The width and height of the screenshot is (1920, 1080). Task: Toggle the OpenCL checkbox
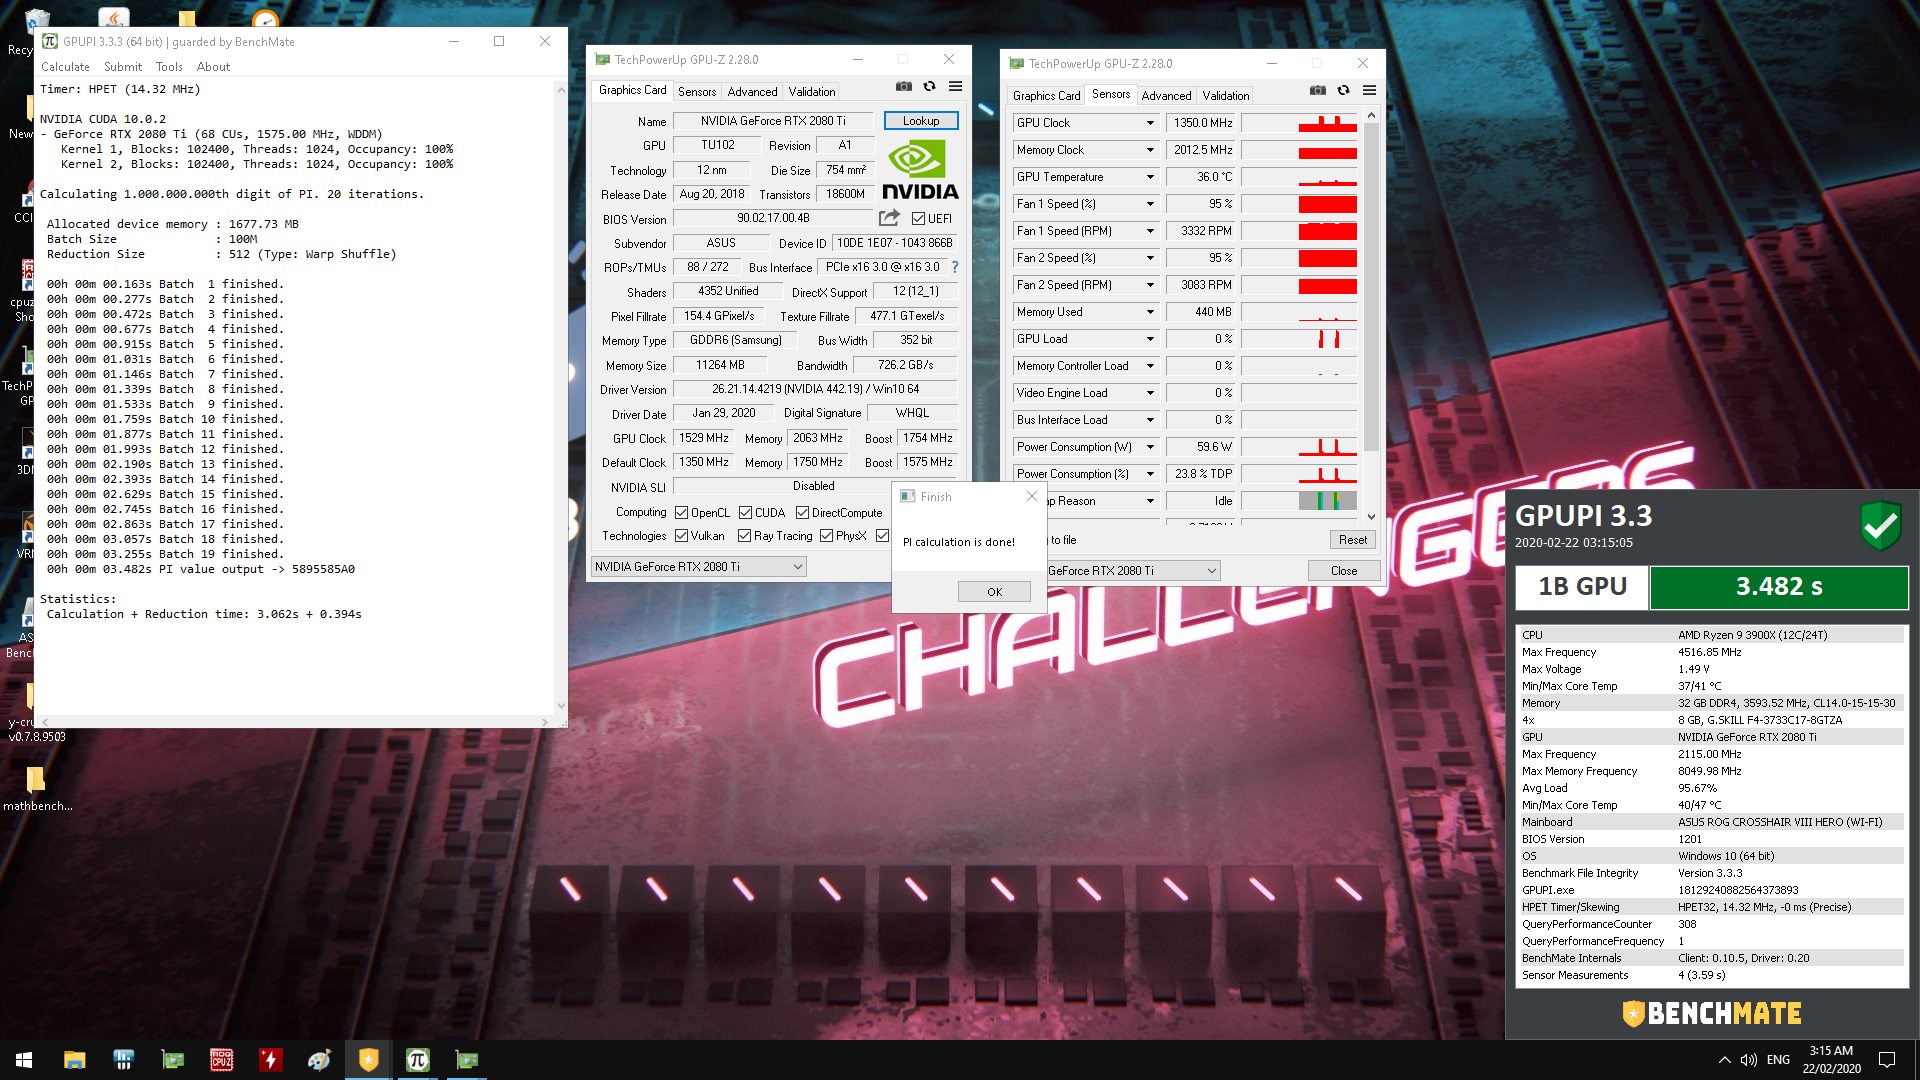tap(681, 513)
